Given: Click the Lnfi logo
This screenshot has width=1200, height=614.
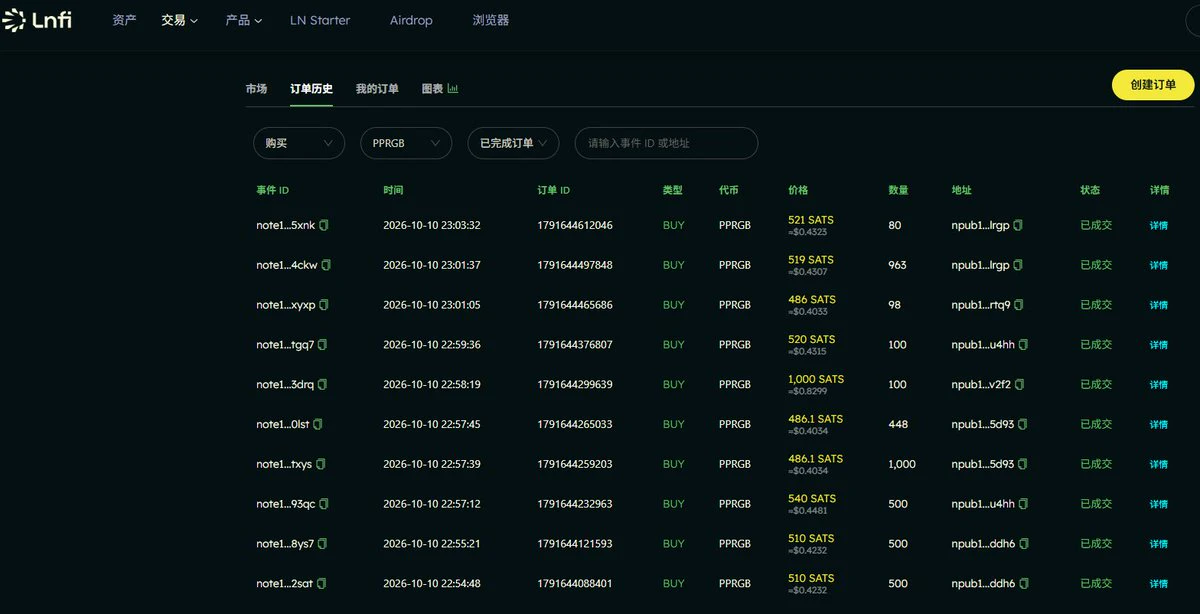Looking at the screenshot, I should [x=37, y=20].
